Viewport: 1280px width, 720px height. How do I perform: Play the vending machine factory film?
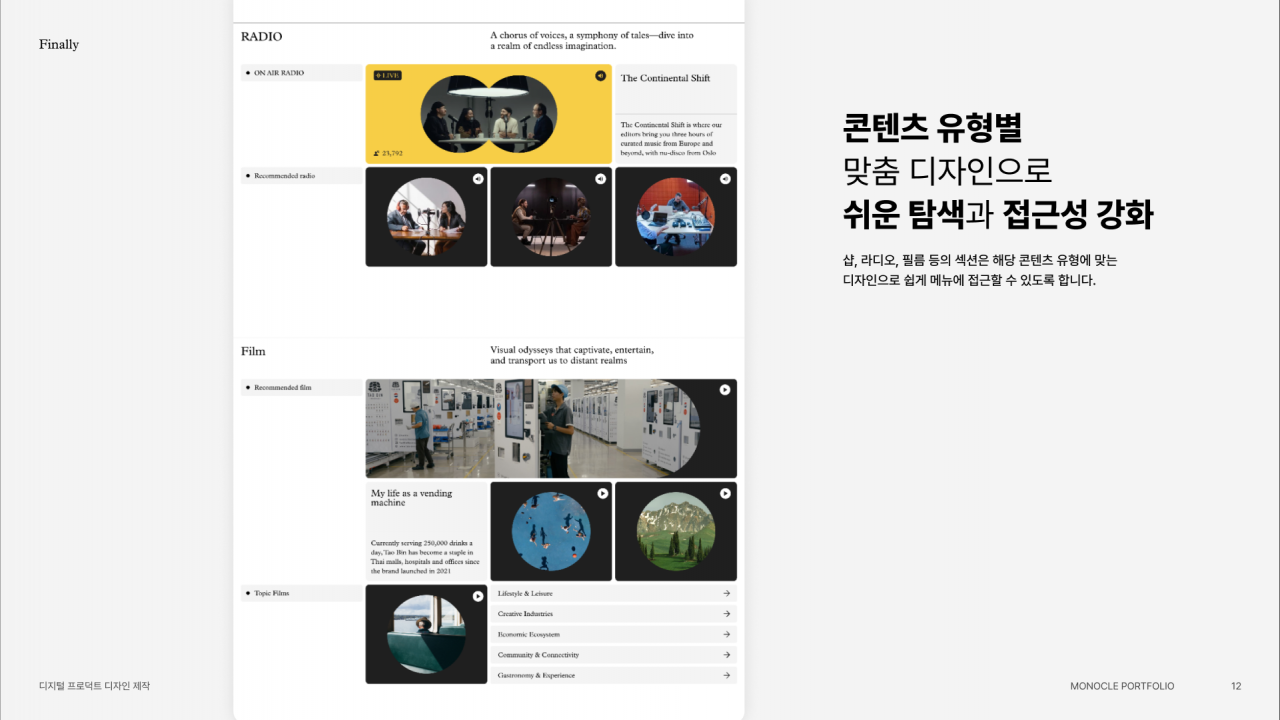pyautogui.click(x=725, y=390)
